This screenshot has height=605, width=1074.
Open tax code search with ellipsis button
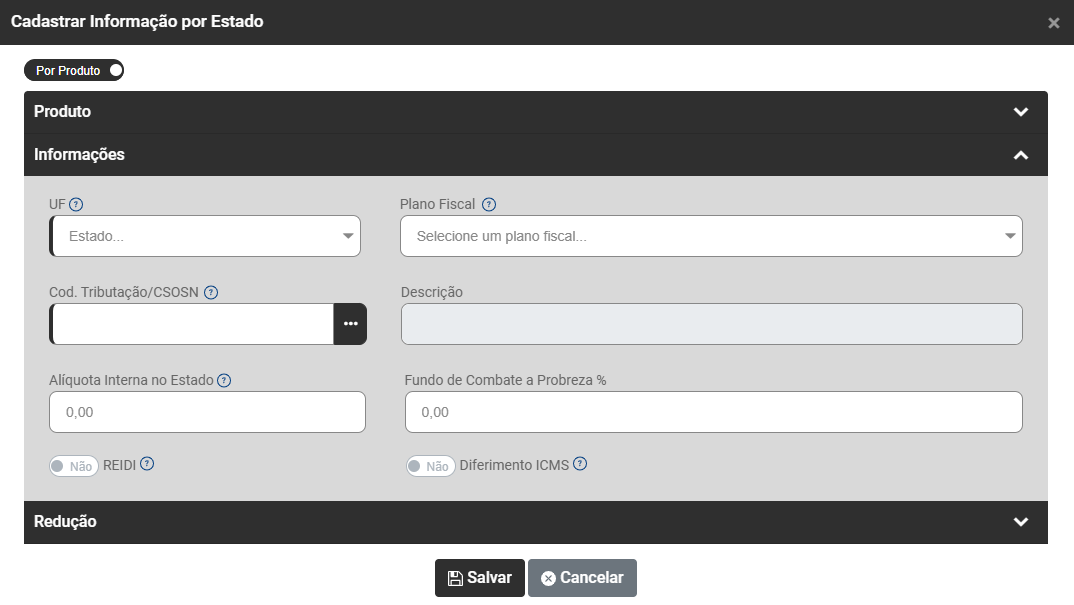(350, 324)
